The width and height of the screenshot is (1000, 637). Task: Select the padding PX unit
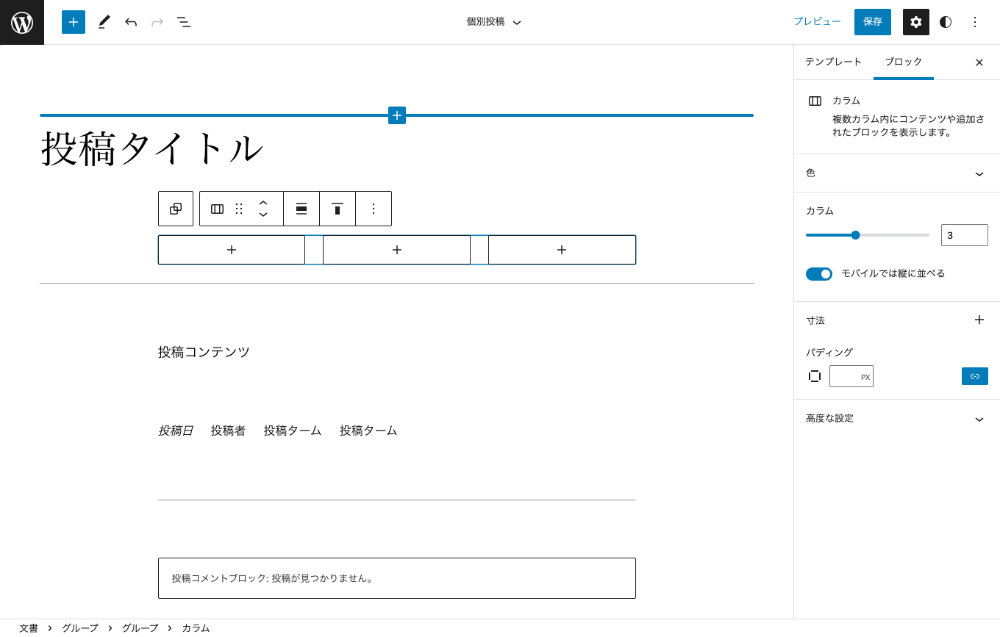pyautogui.click(x=865, y=377)
